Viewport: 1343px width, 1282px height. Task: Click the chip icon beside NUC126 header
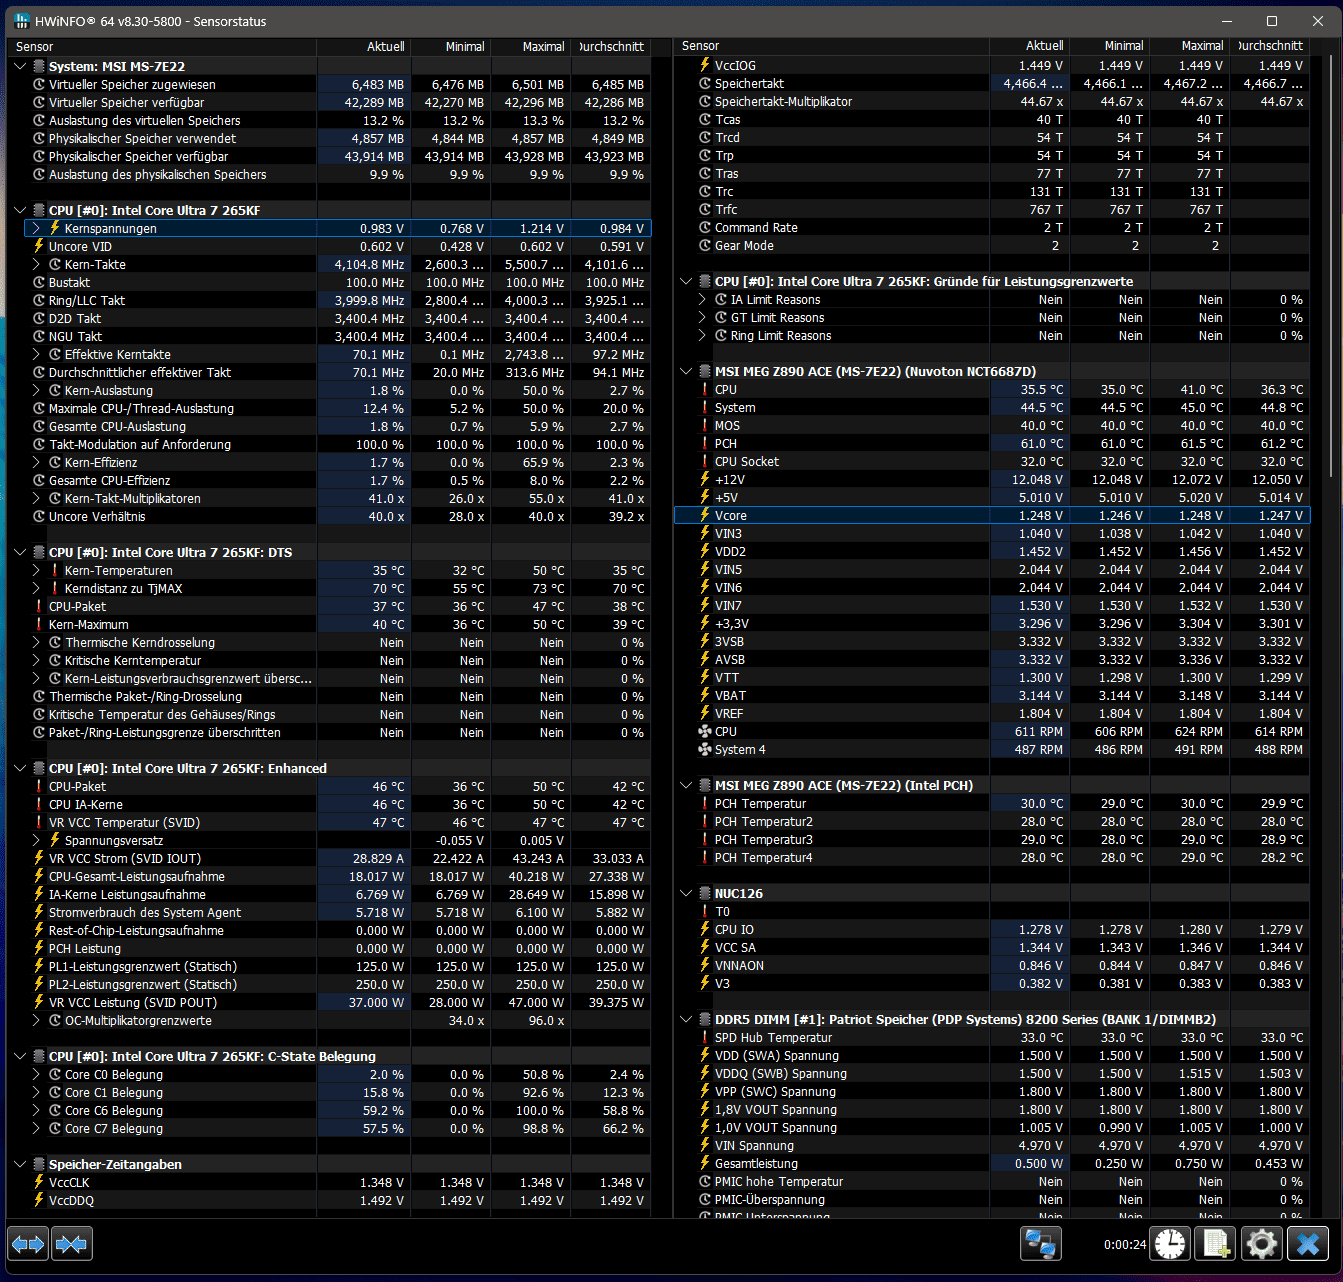[705, 894]
